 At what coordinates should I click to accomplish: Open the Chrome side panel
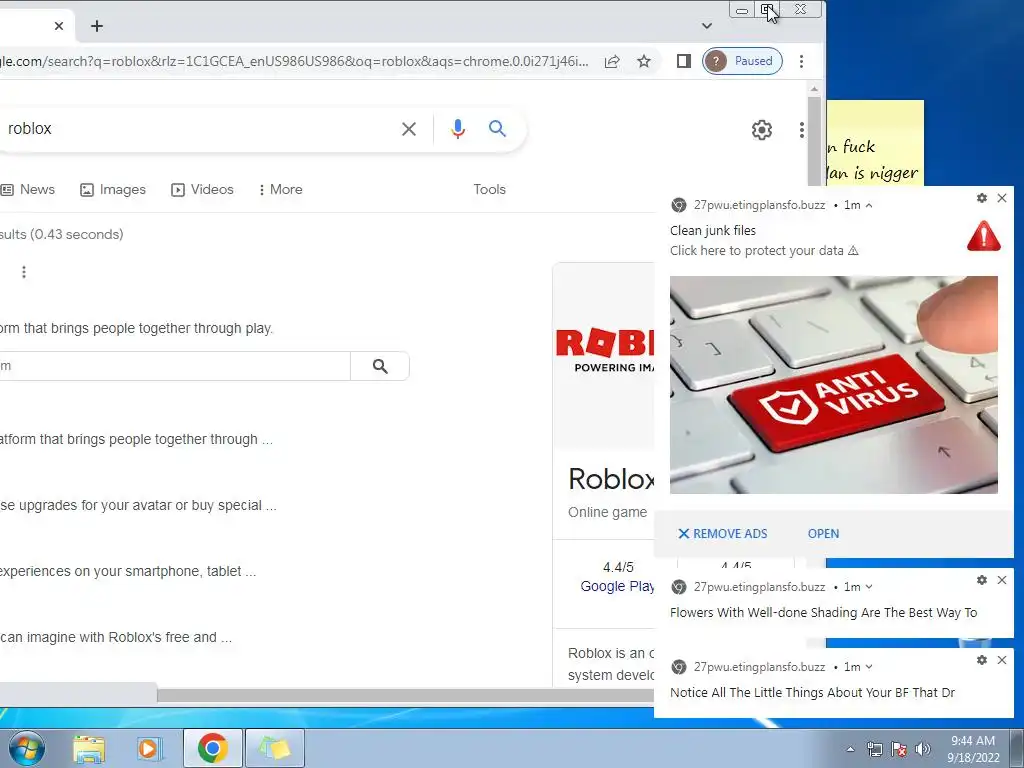point(684,61)
